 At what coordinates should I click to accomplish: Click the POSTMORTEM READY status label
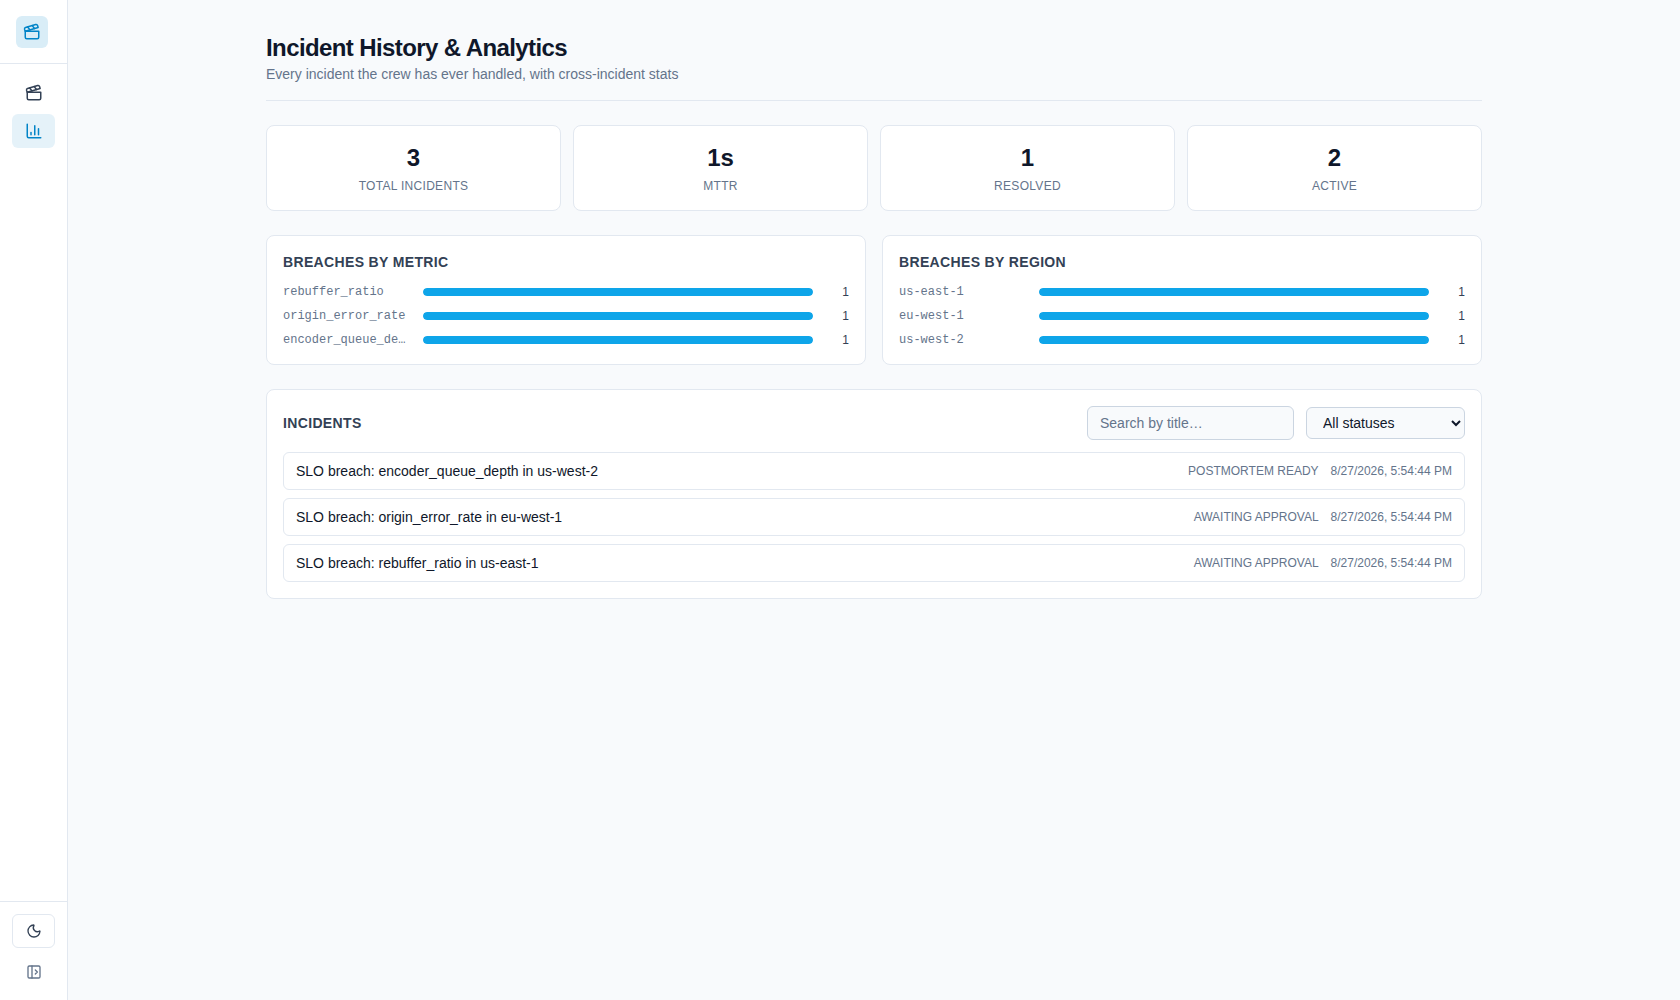tap(1253, 471)
